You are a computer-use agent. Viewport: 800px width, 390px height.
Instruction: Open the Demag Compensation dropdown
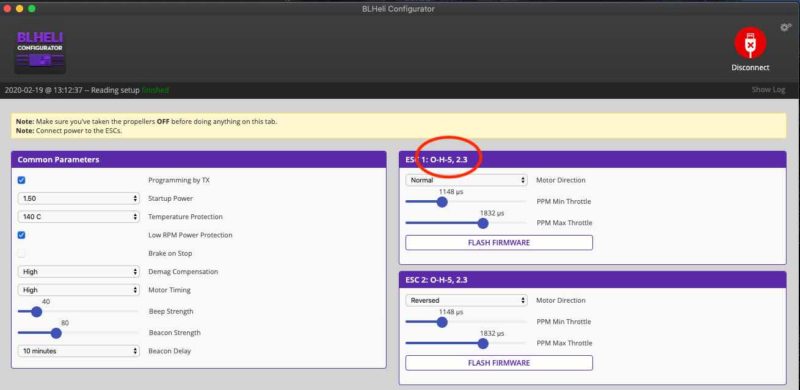(79, 272)
